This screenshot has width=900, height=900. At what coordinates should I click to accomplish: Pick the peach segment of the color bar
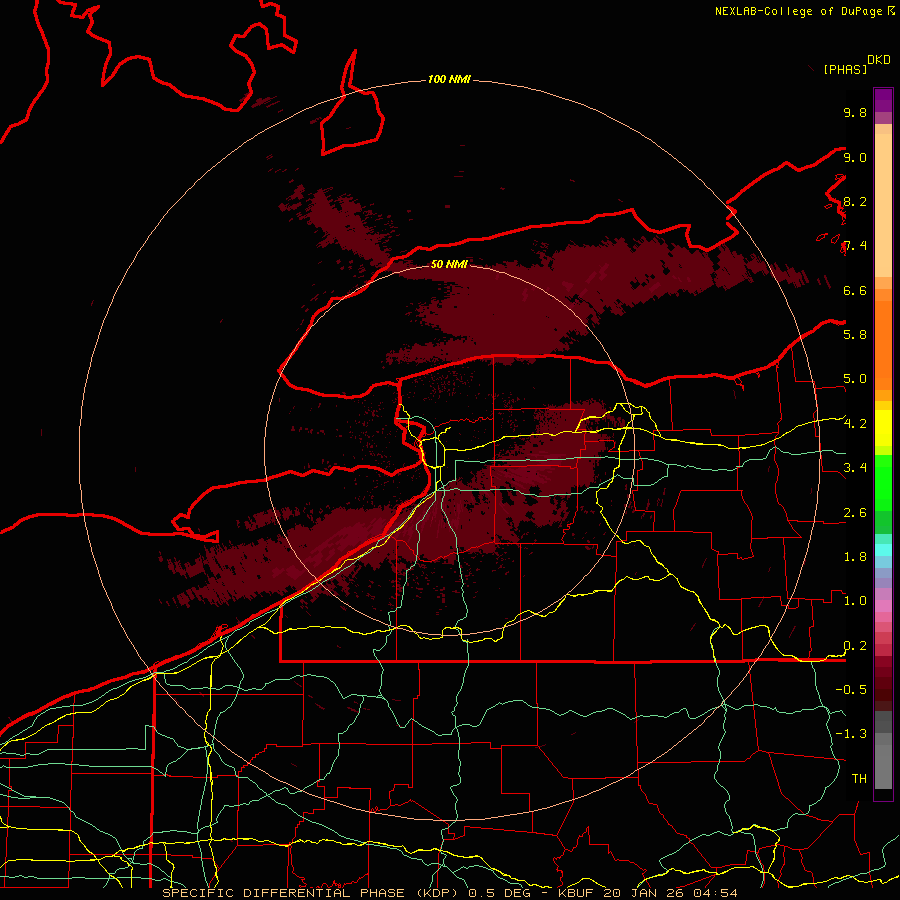pos(883,207)
